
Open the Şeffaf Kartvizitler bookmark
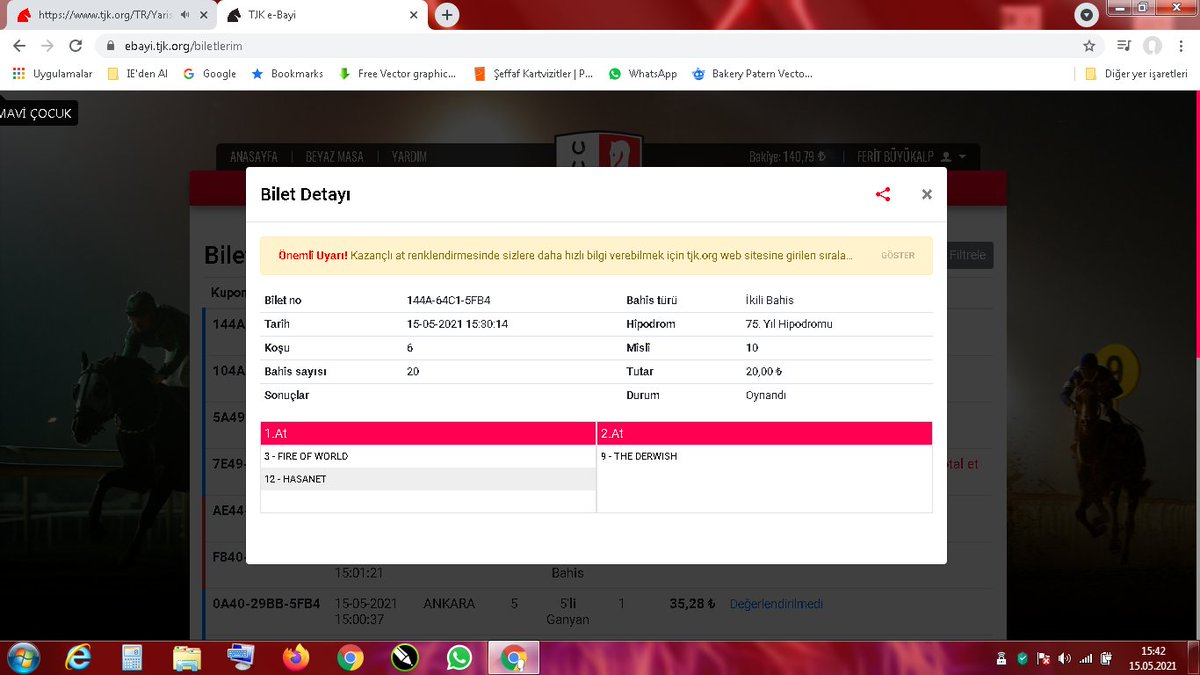point(533,74)
